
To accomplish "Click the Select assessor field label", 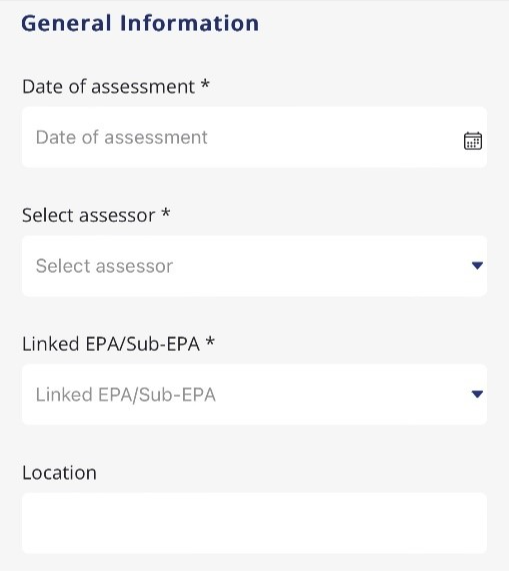I will click(88, 215).
